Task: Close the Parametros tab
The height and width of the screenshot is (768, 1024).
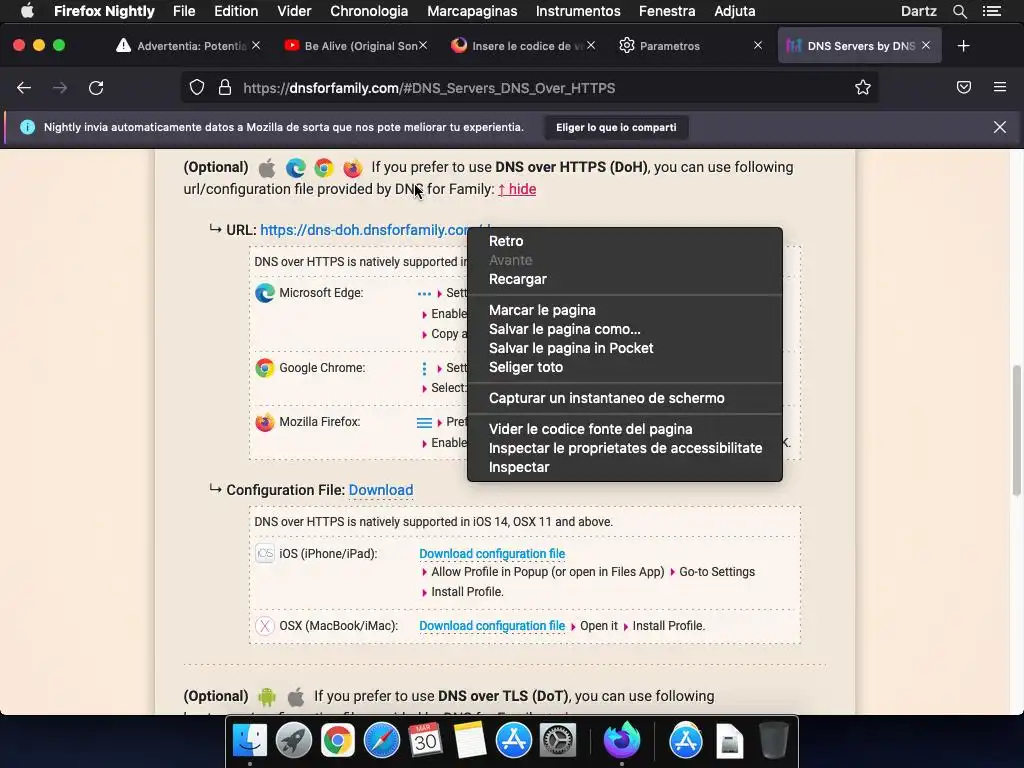Action: pos(758,46)
